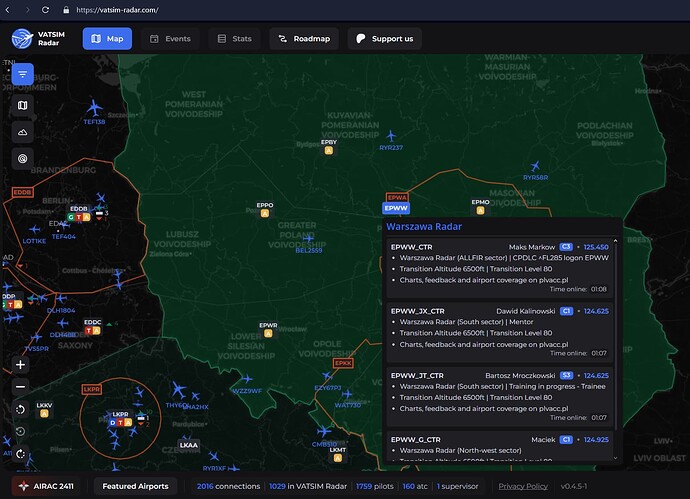The height and width of the screenshot is (499, 690).
Task: Open the Privacy Policy link
Action: point(523,486)
